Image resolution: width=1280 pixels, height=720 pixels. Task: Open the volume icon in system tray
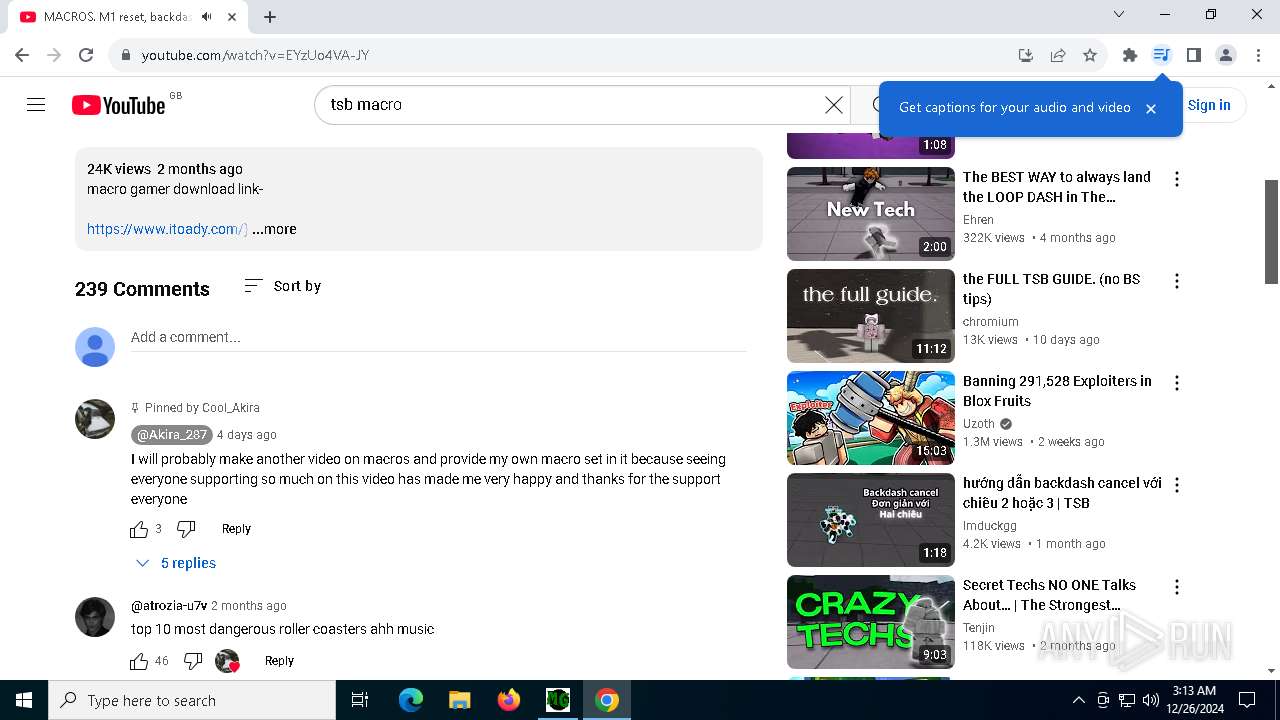(x=1150, y=700)
